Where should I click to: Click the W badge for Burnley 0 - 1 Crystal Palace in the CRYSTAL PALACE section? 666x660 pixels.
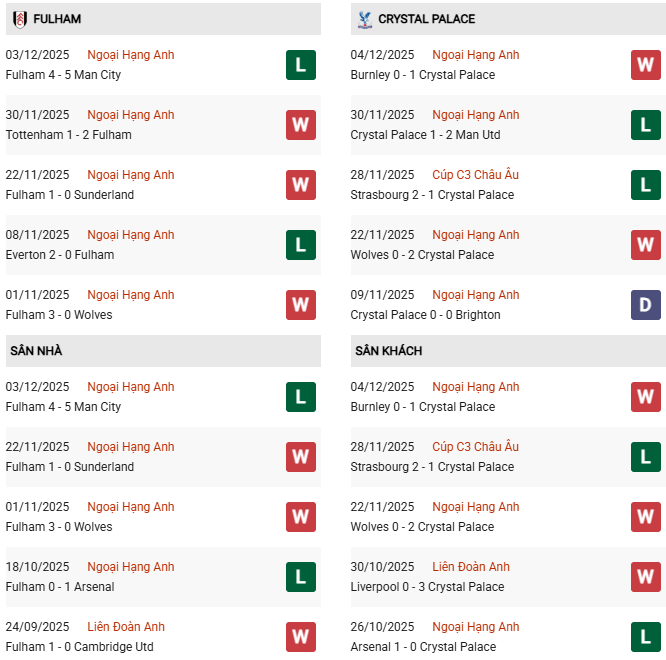646,65
